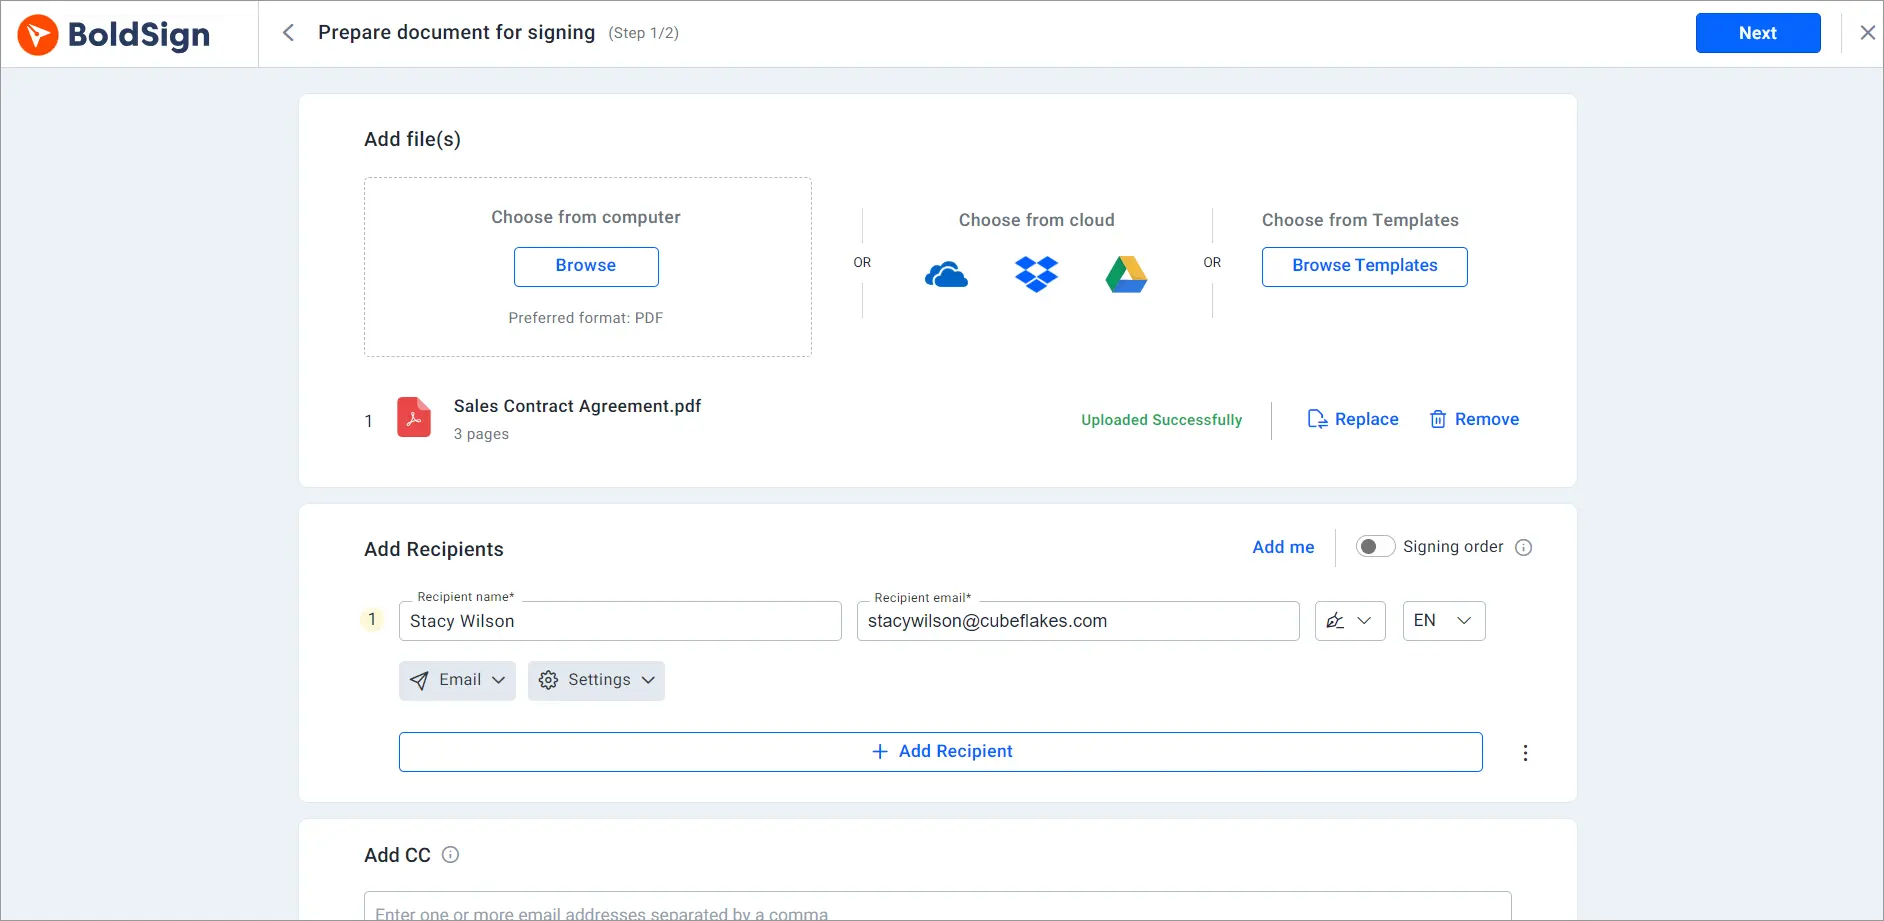Click the Add CC email input

click(937, 907)
